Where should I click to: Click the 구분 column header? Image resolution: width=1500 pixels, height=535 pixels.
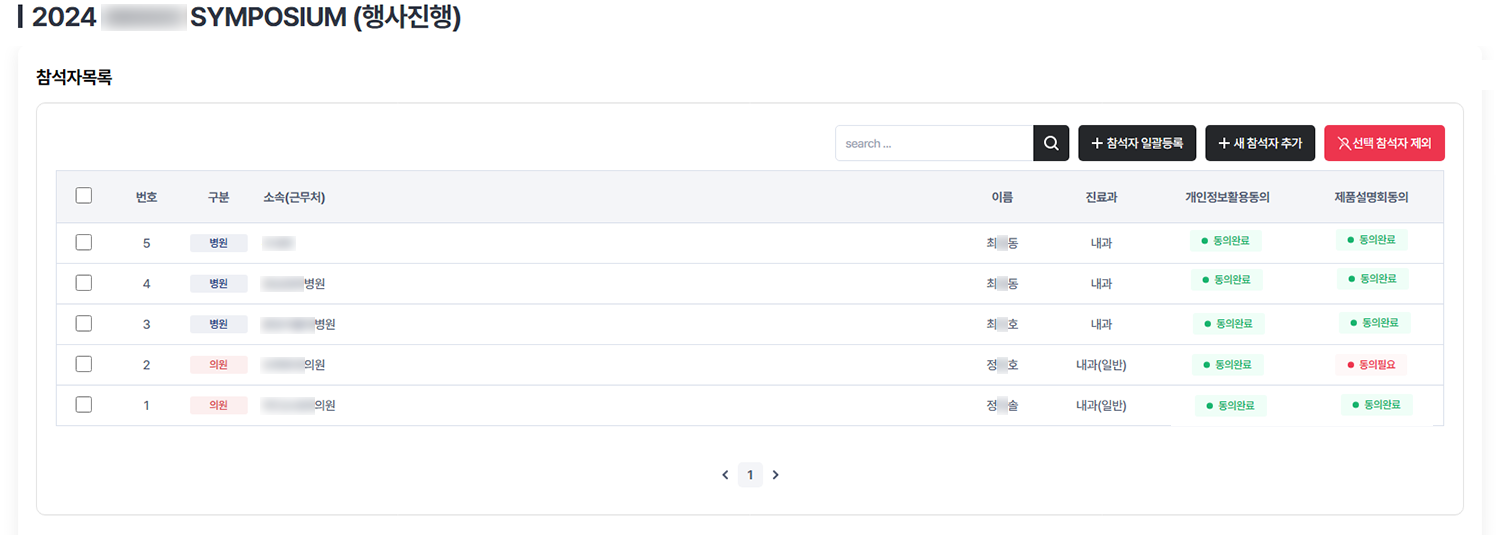coord(218,197)
